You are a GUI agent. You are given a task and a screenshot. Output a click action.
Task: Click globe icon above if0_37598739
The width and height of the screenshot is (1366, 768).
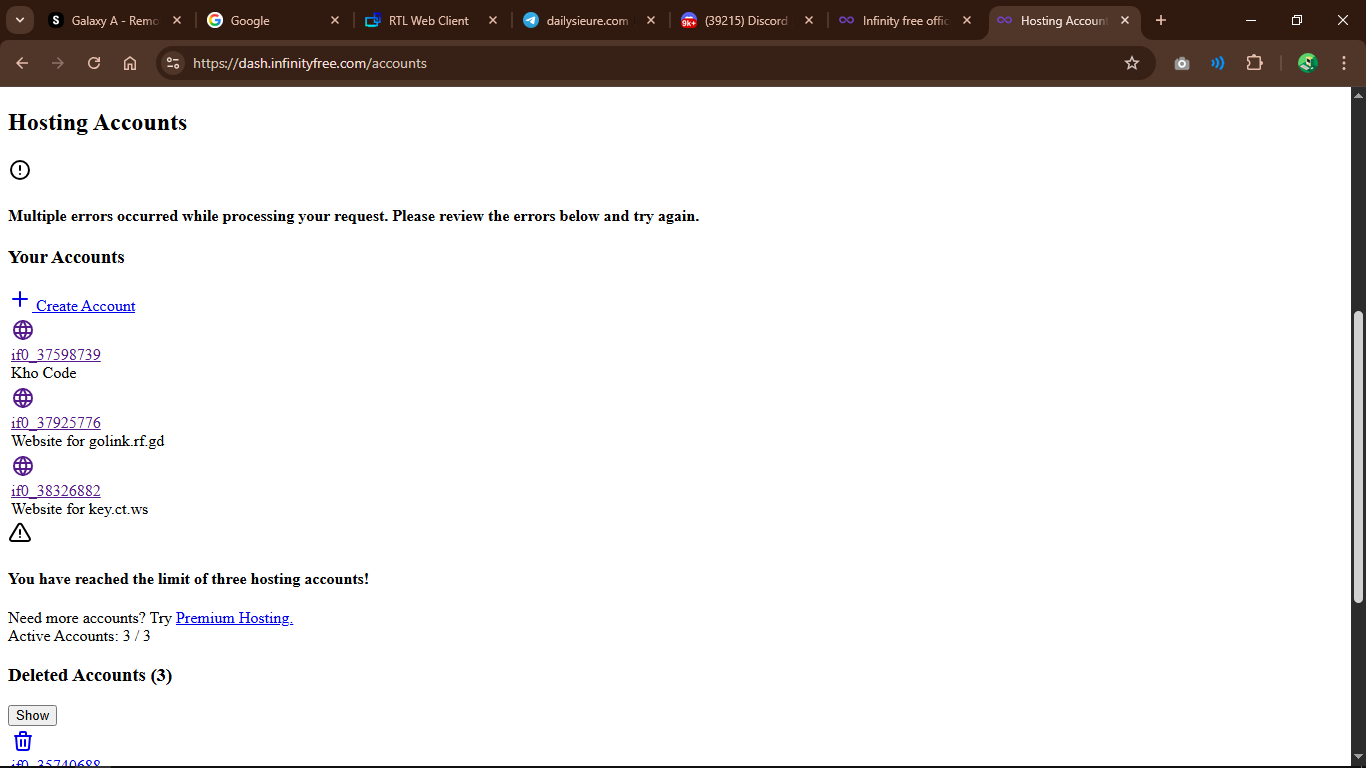point(22,330)
